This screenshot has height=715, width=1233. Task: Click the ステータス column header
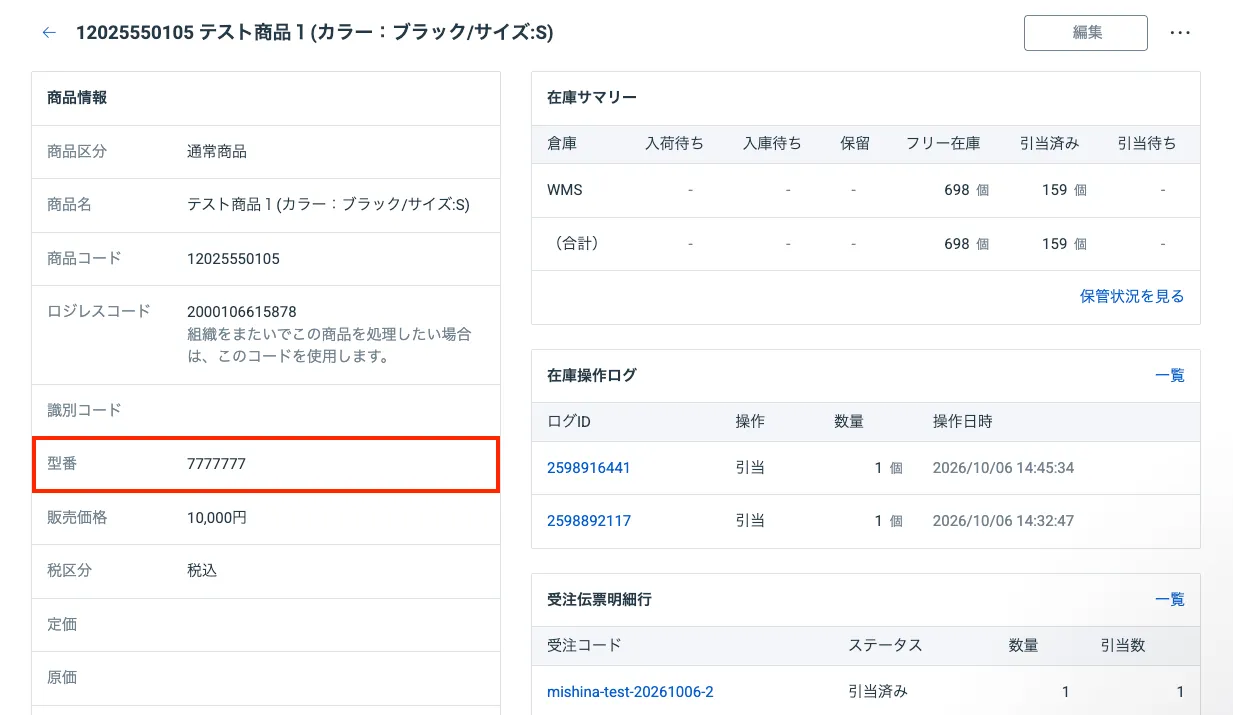click(x=885, y=645)
